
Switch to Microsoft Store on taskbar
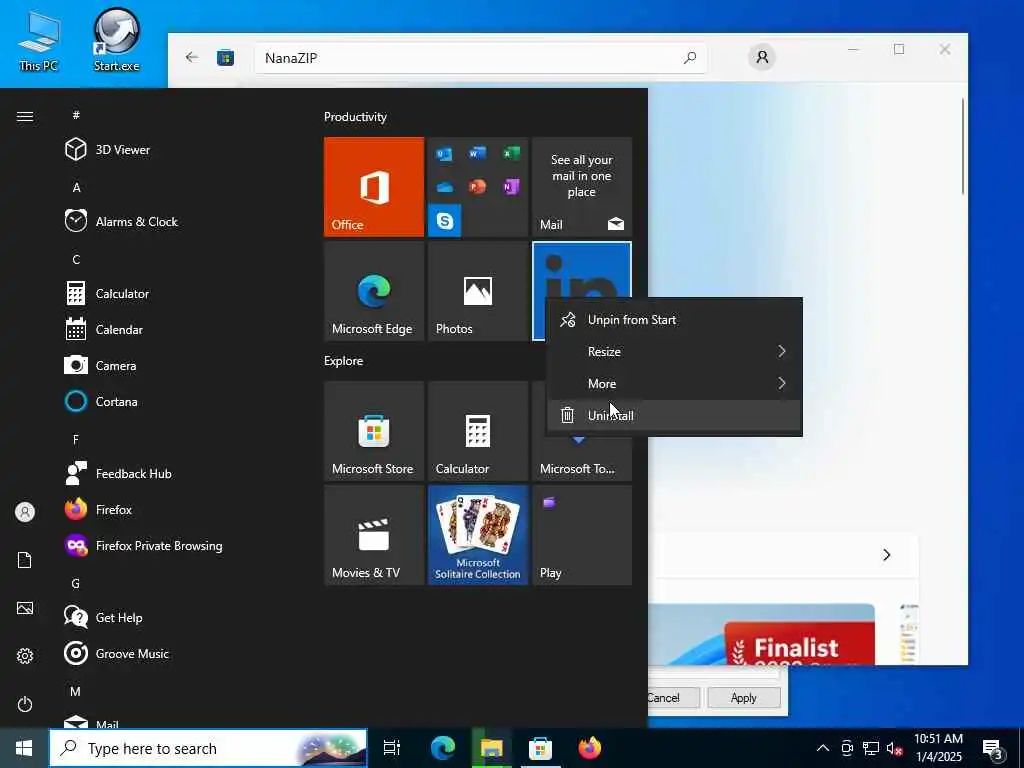tap(540, 748)
